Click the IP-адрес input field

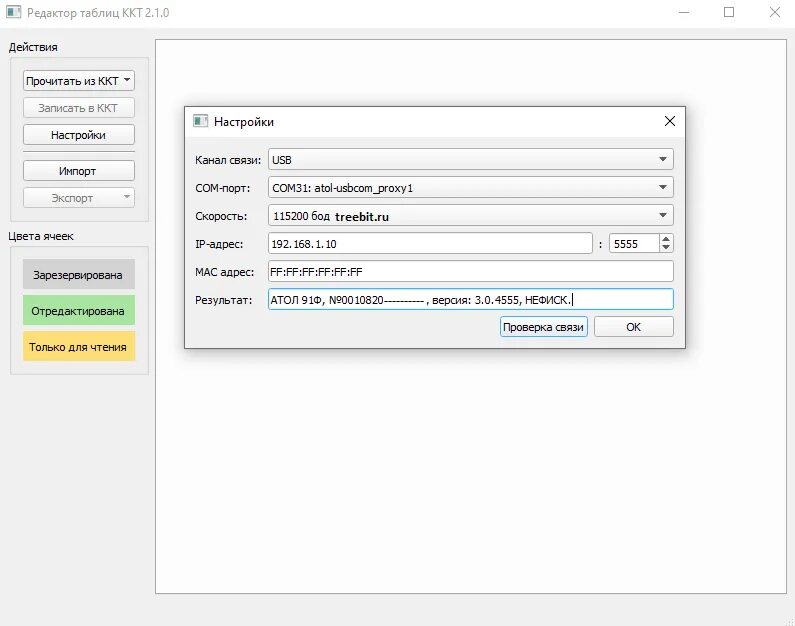coord(430,244)
